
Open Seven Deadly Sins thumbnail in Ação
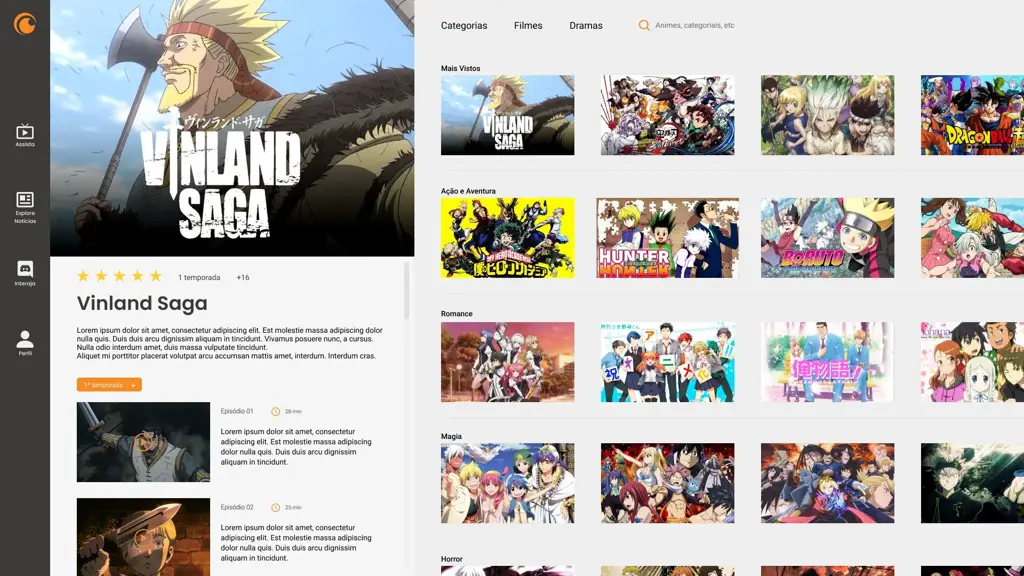pyautogui.click(x=972, y=238)
